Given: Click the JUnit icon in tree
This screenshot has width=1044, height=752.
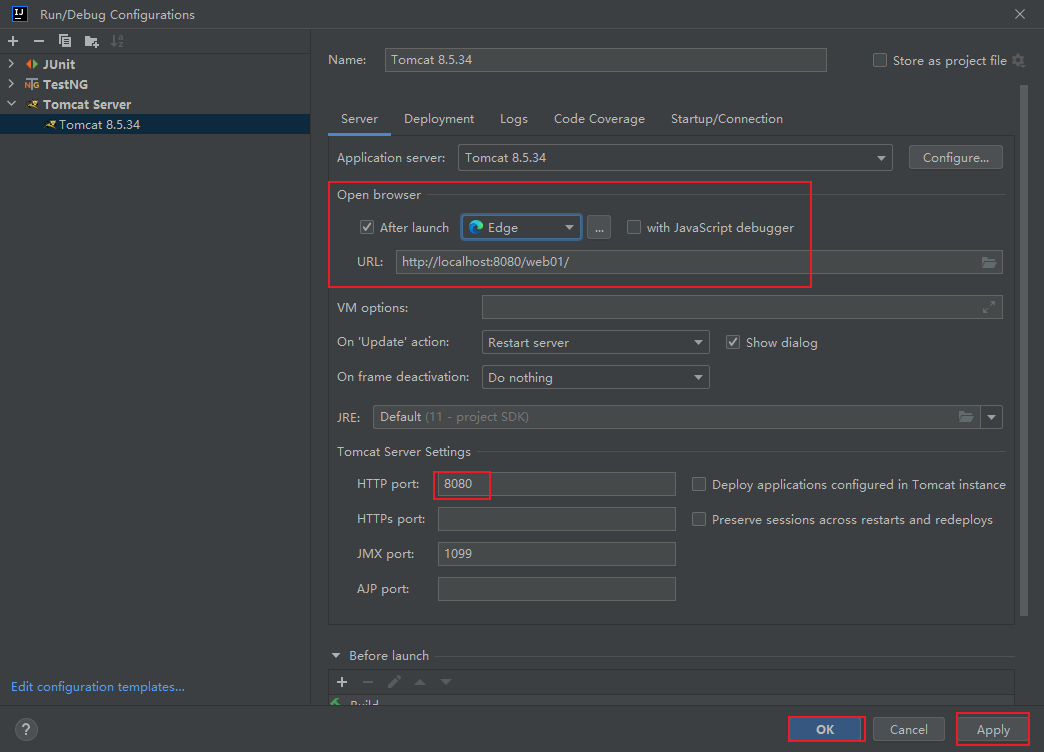Looking at the screenshot, I should coord(32,65).
